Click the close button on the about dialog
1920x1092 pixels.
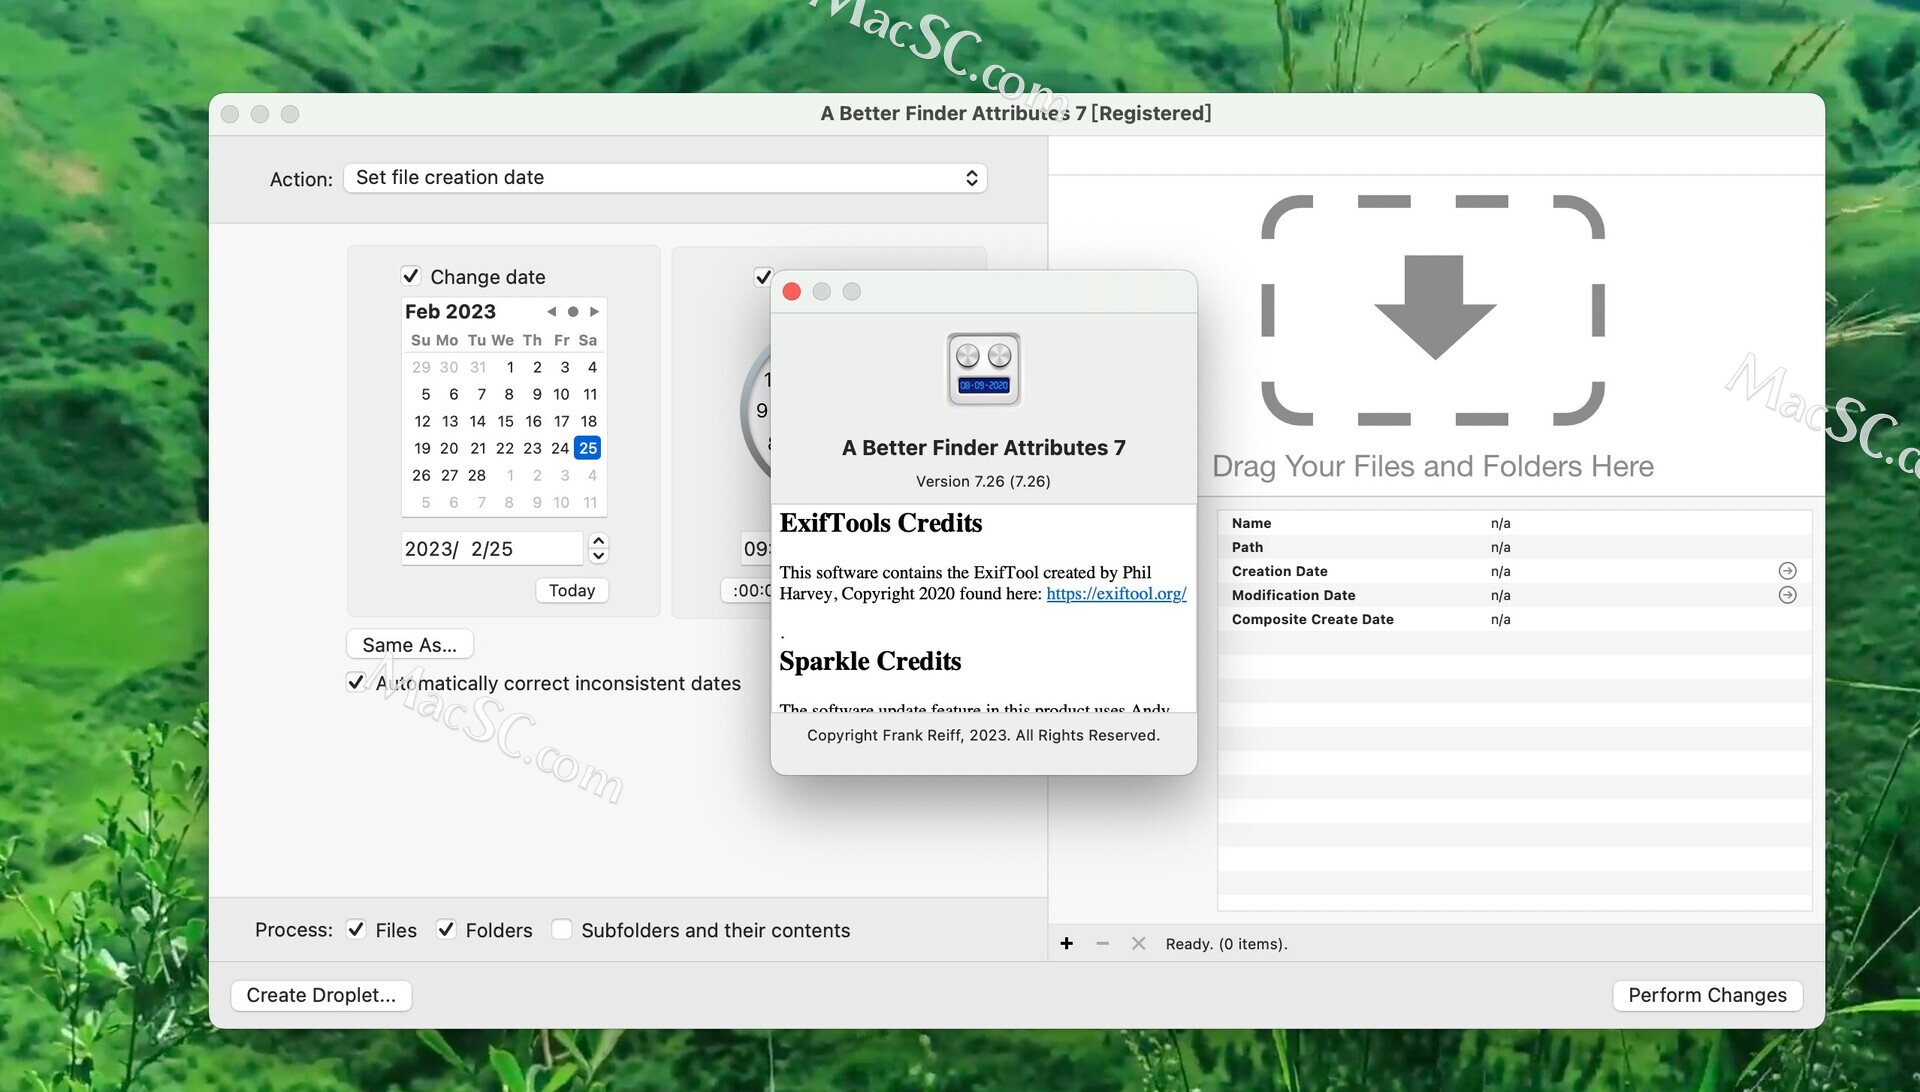[793, 290]
